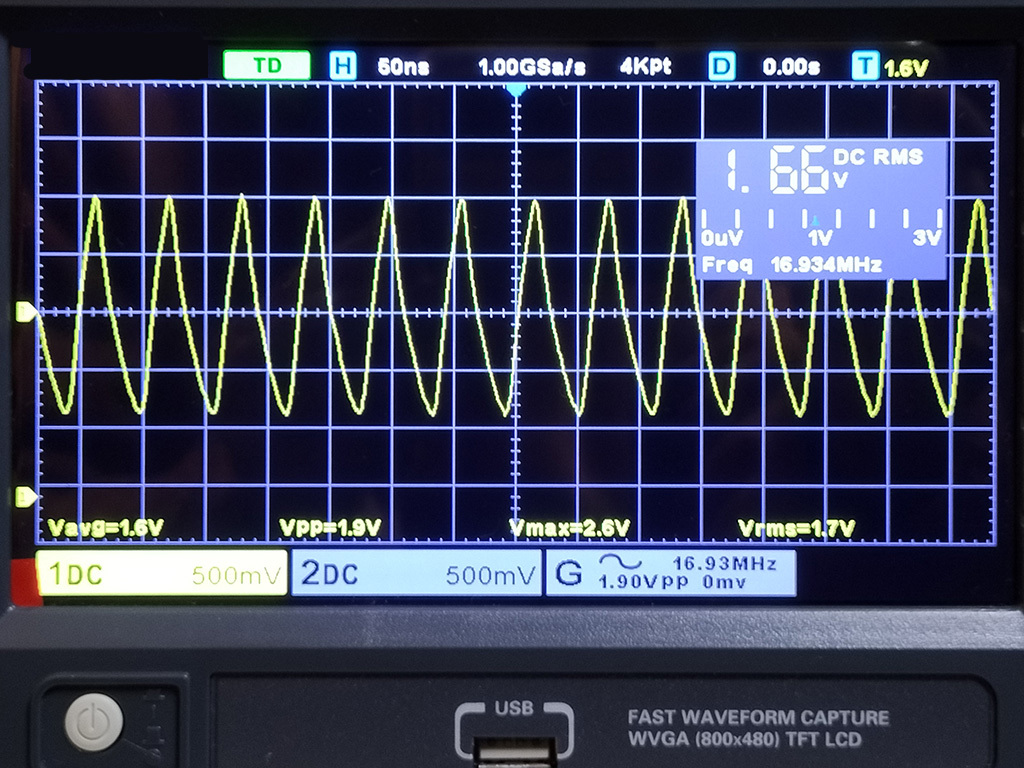Push the power button on the front panel
Image resolution: width=1024 pixels, height=768 pixels.
pyautogui.click(x=94, y=722)
